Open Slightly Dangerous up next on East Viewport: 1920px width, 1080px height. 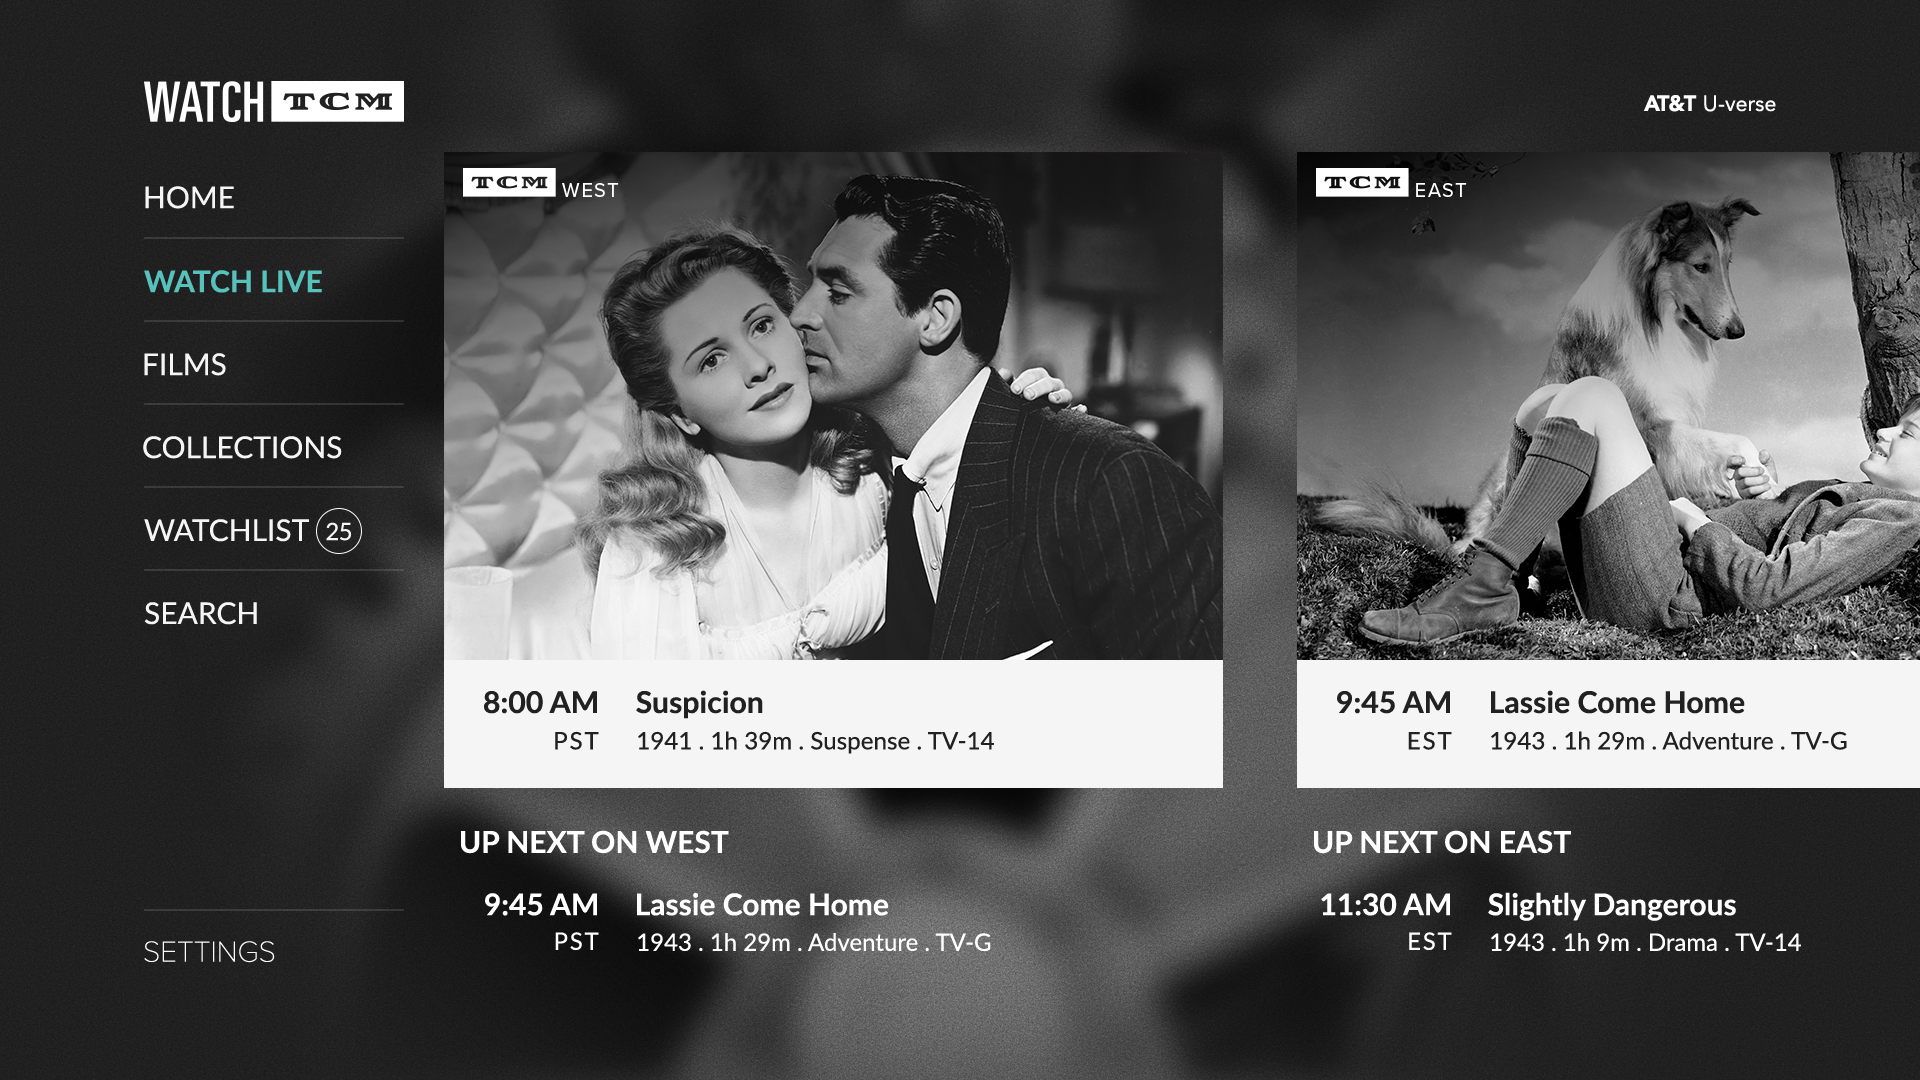point(1611,905)
